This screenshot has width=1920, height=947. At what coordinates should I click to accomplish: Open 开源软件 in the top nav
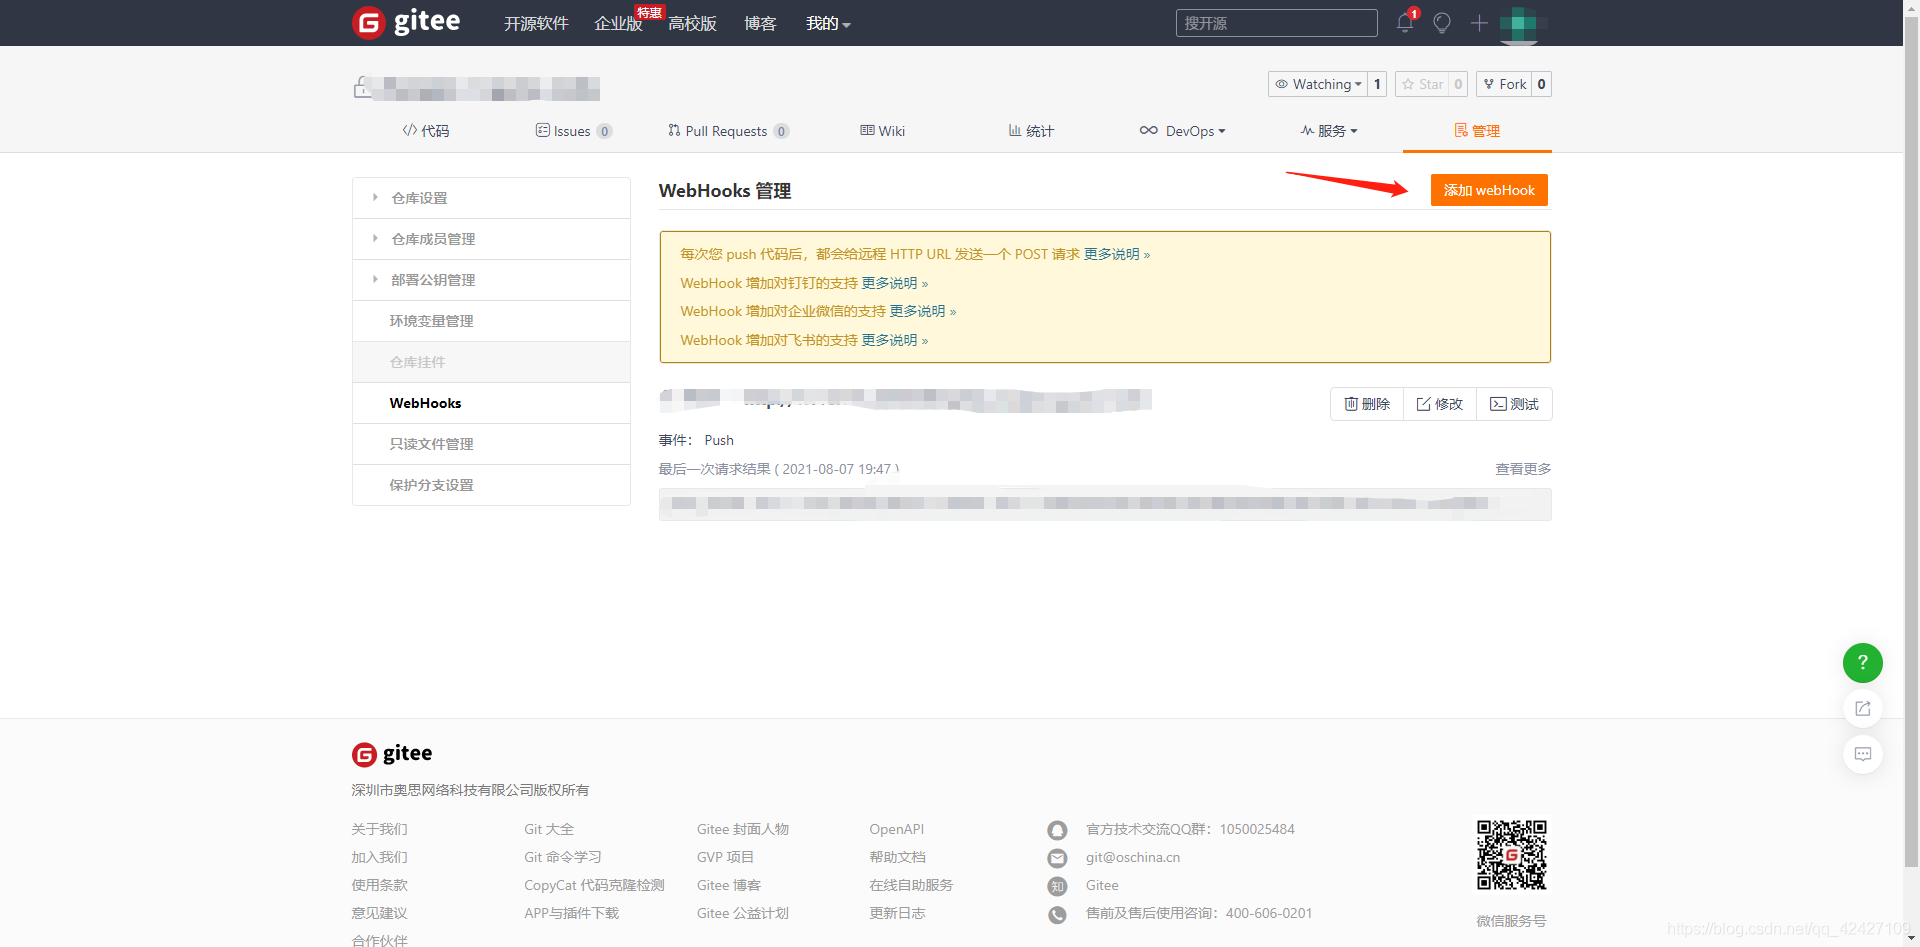click(536, 23)
